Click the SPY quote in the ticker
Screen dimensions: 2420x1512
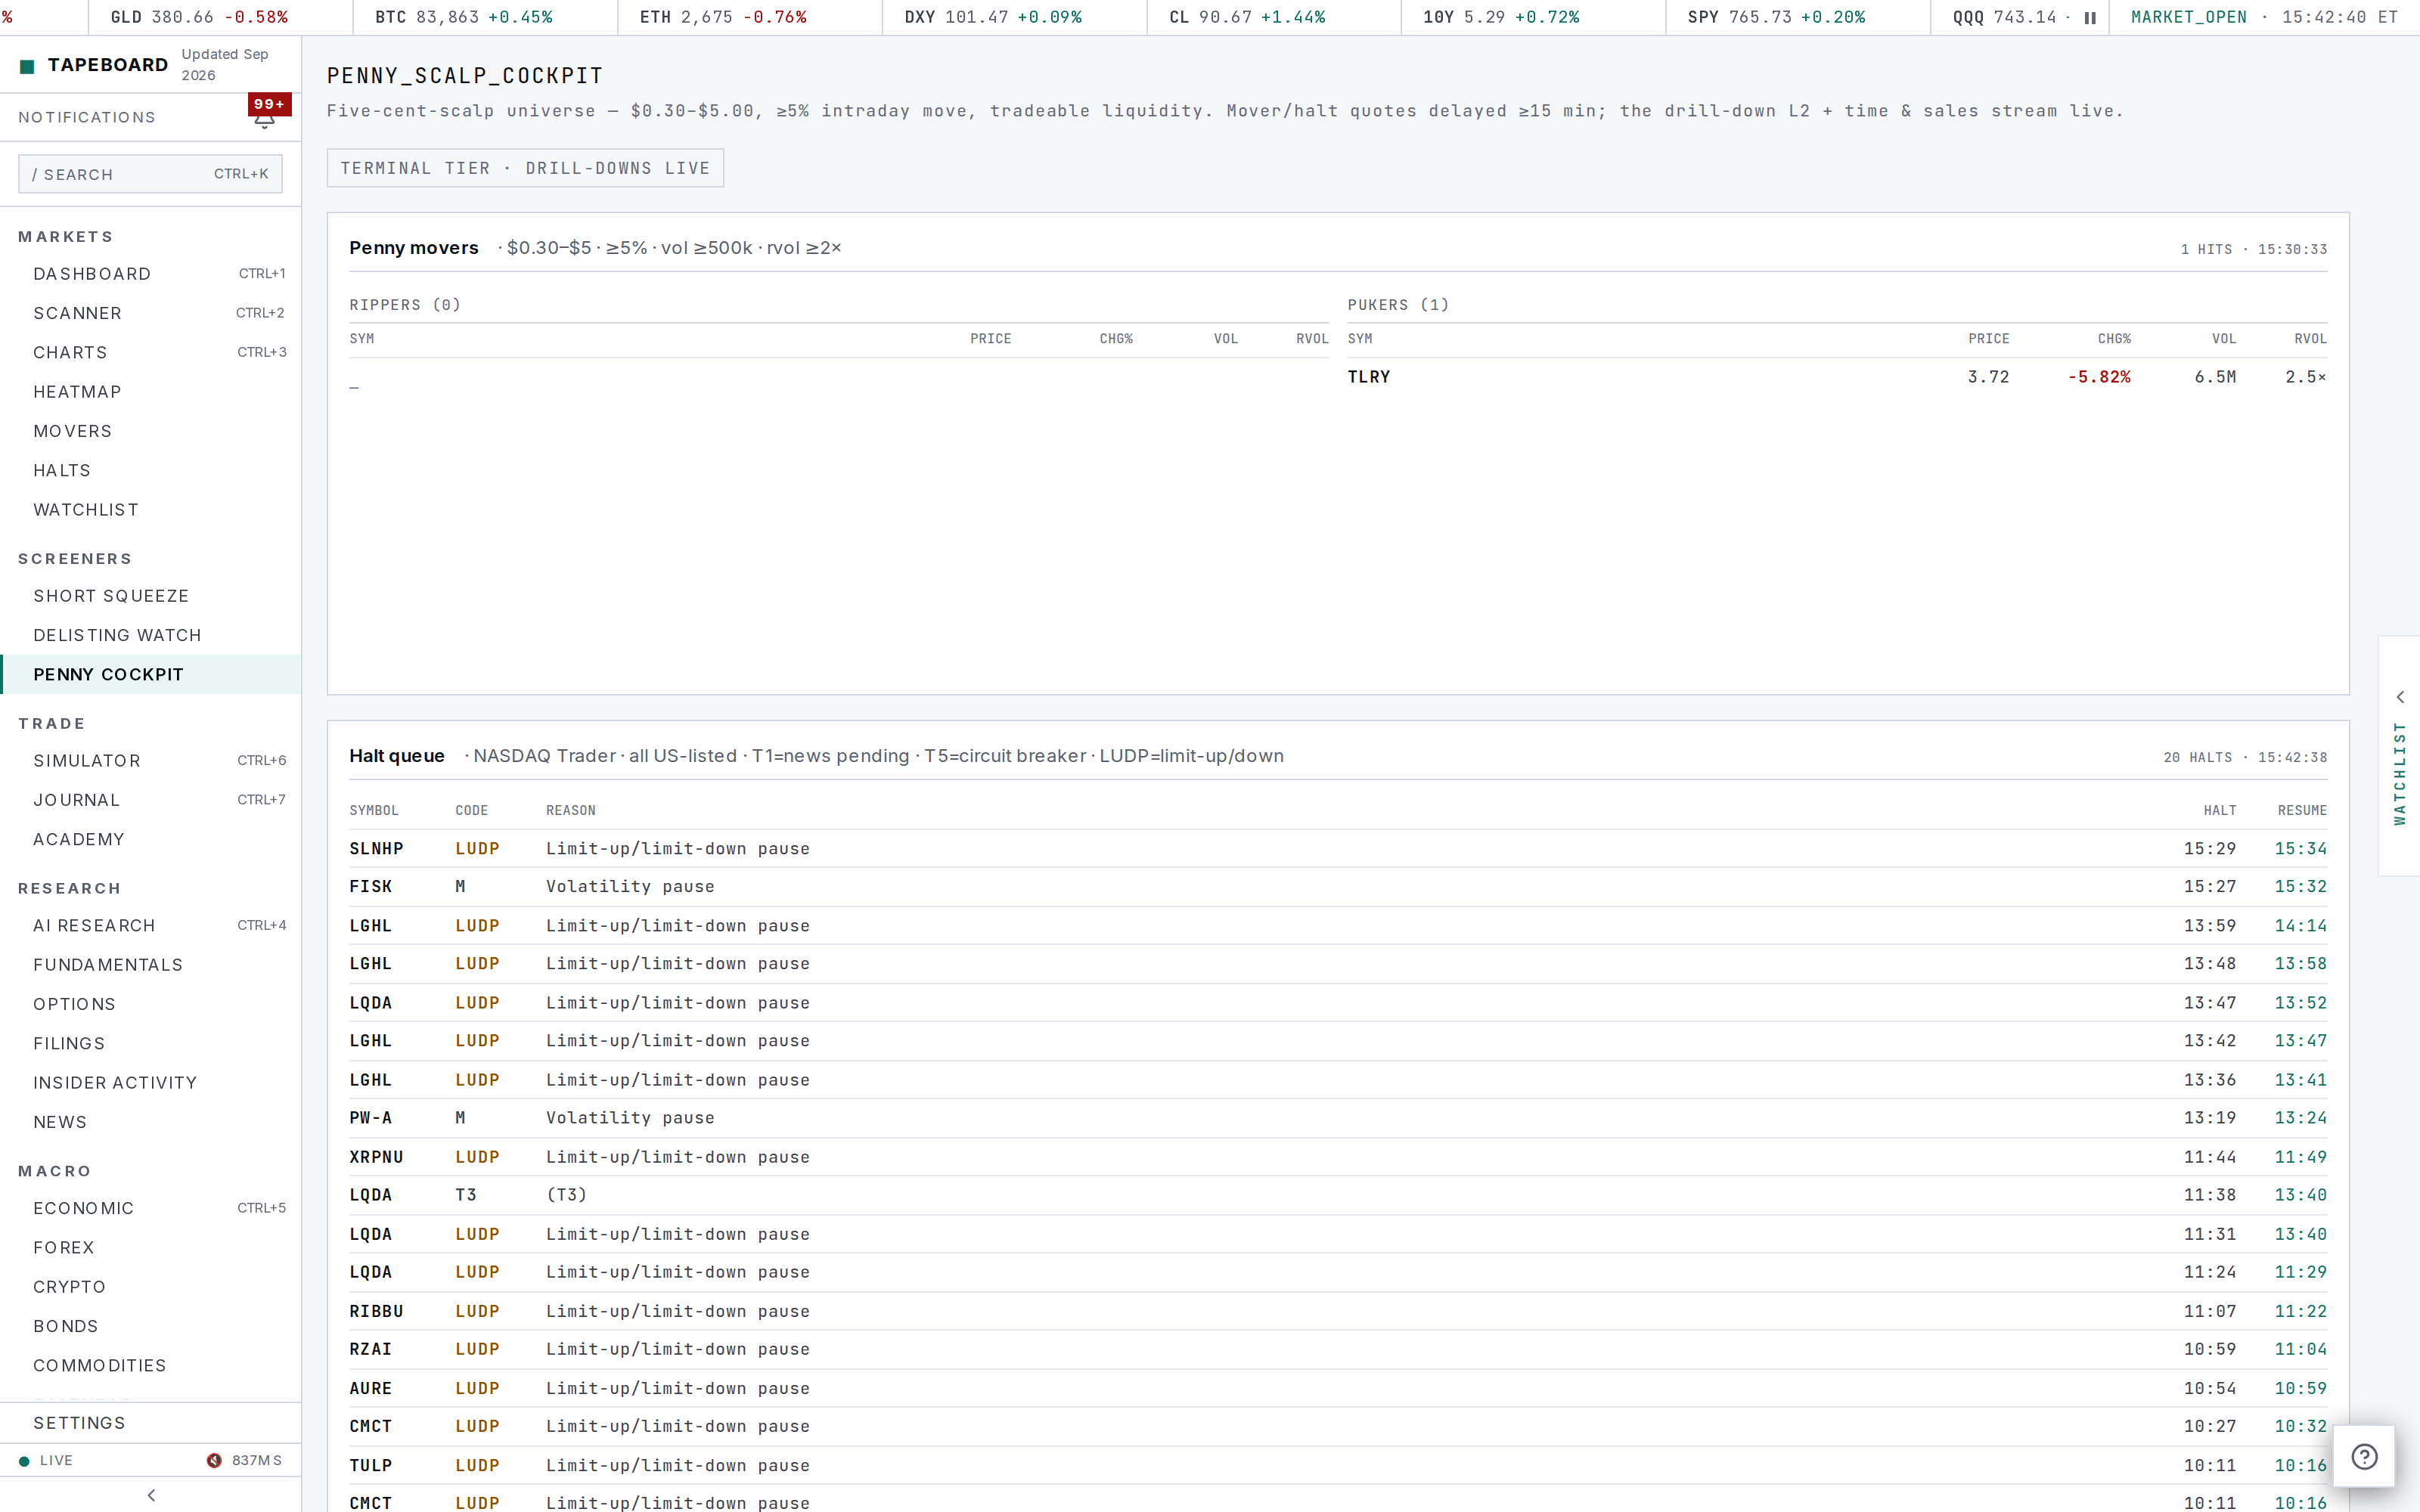click(x=1776, y=18)
